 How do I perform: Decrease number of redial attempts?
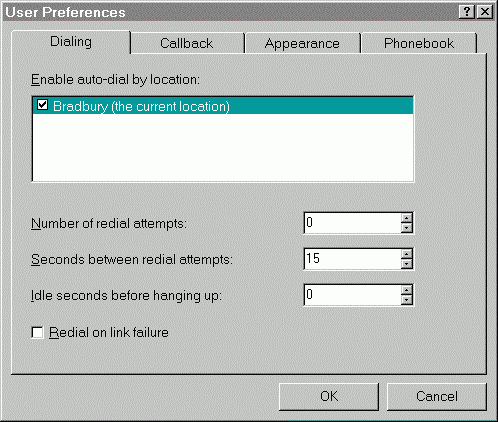click(406, 228)
